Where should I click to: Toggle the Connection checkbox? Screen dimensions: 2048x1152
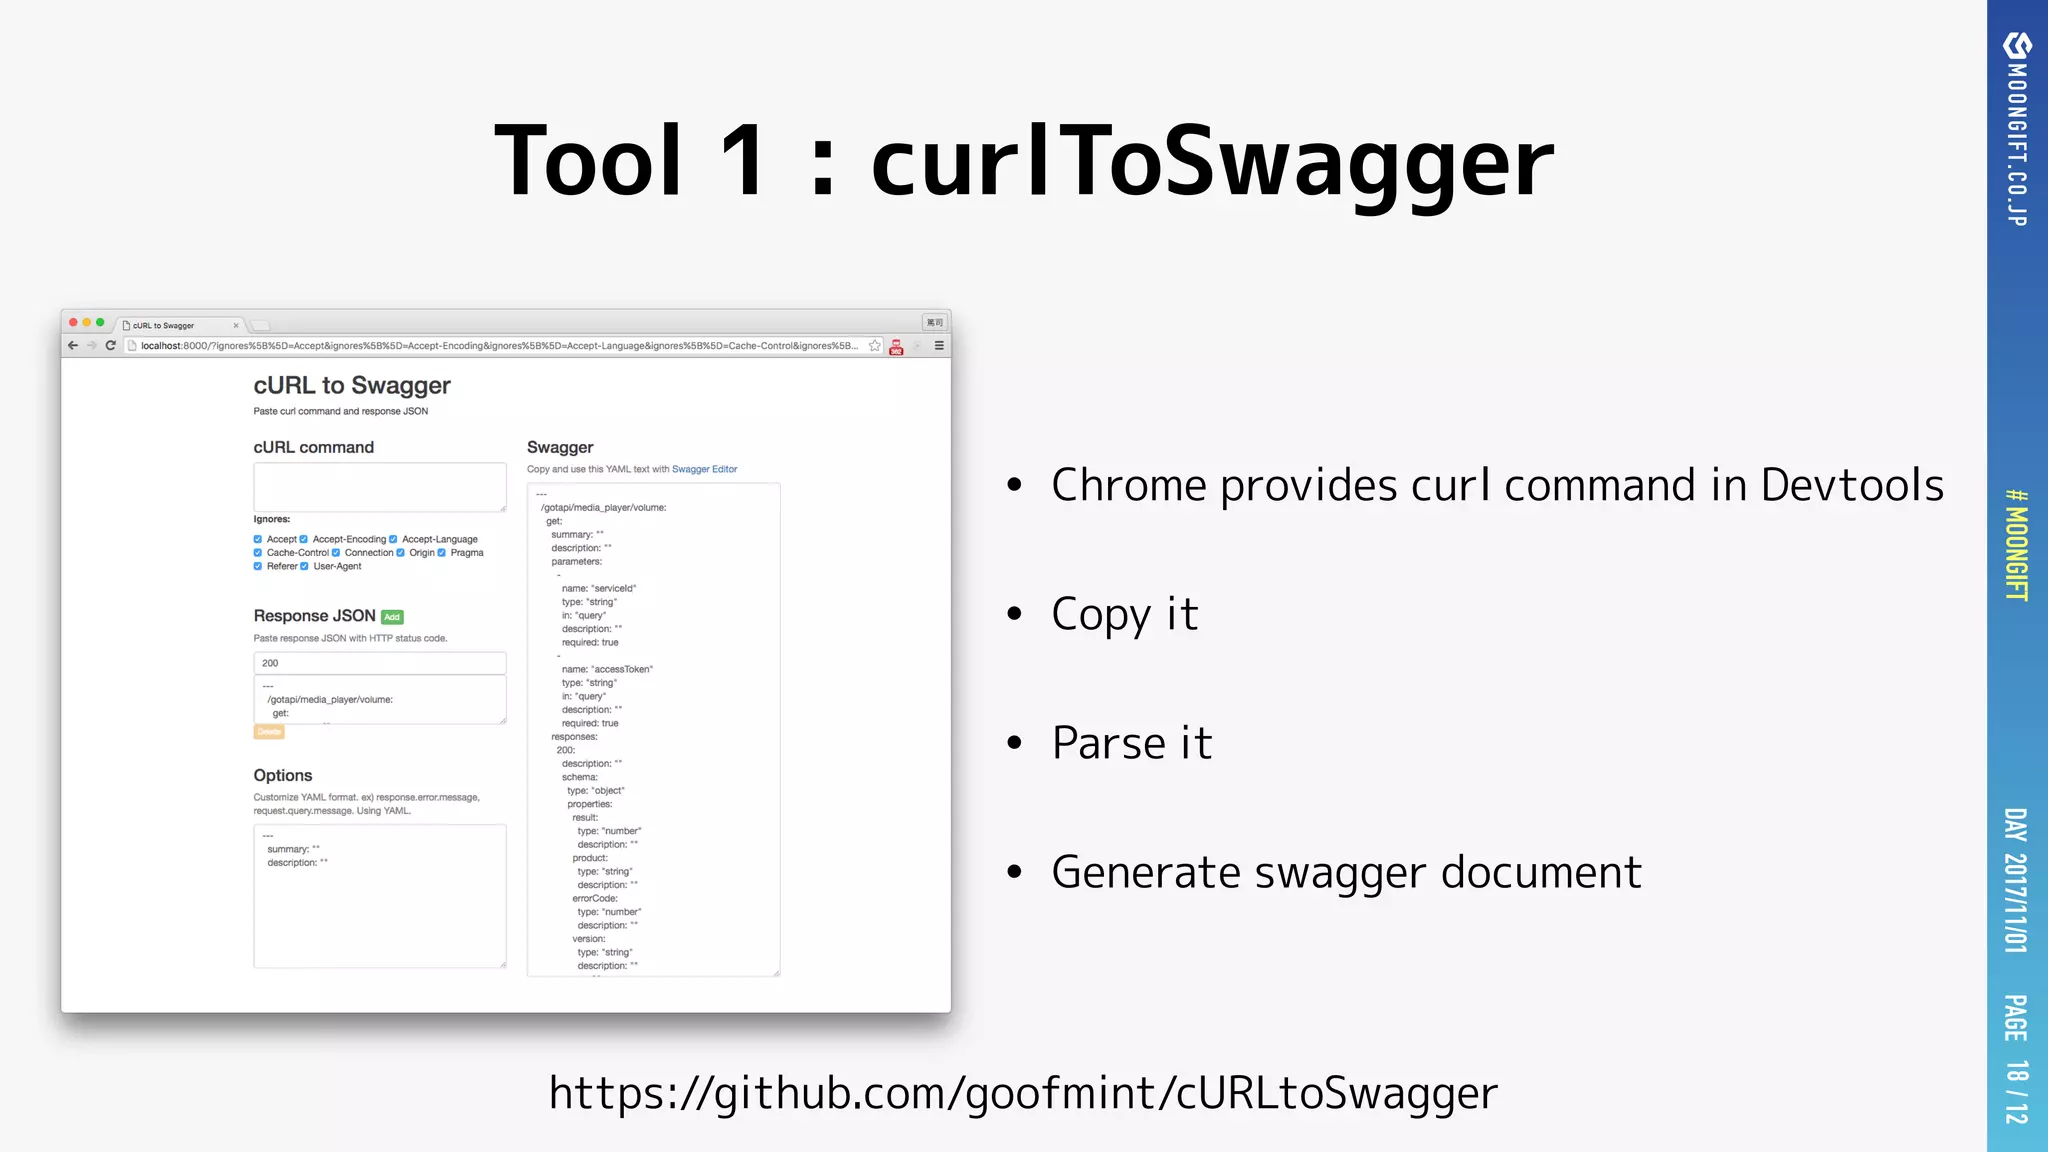tap(336, 553)
